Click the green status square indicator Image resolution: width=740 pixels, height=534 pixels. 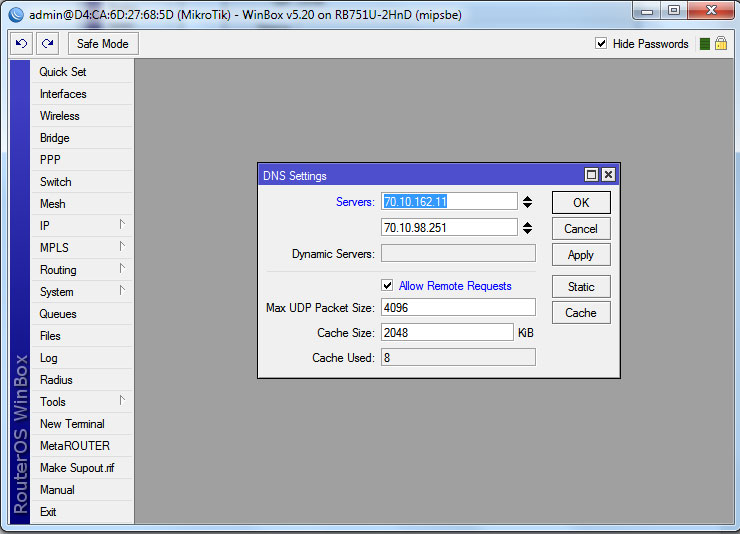click(x=704, y=44)
